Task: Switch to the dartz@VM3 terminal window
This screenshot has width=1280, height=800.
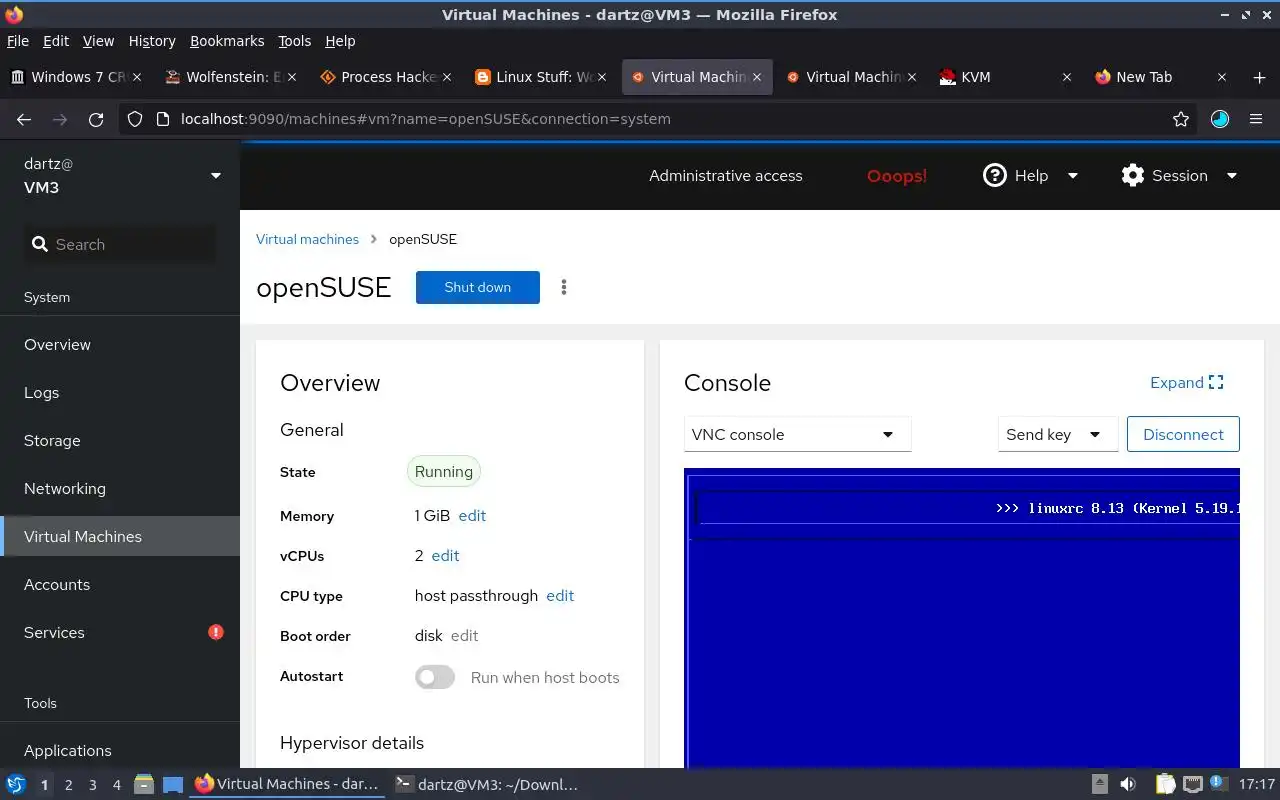Action: (x=487, y=784)
